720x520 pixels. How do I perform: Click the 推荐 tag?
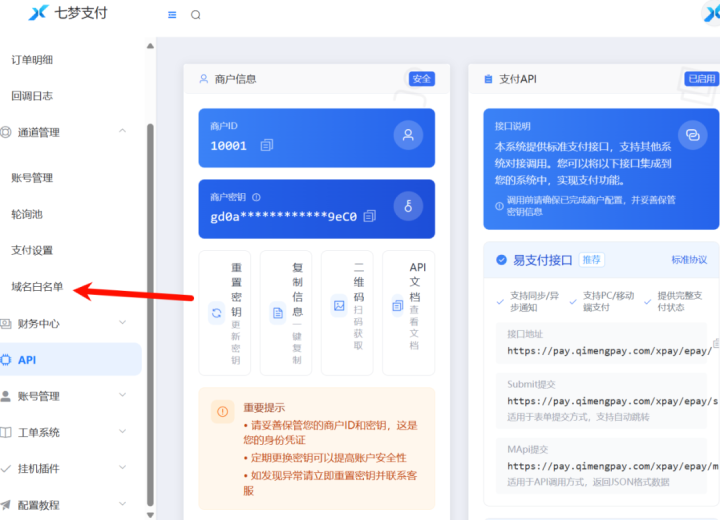click(x=591, y=260)
